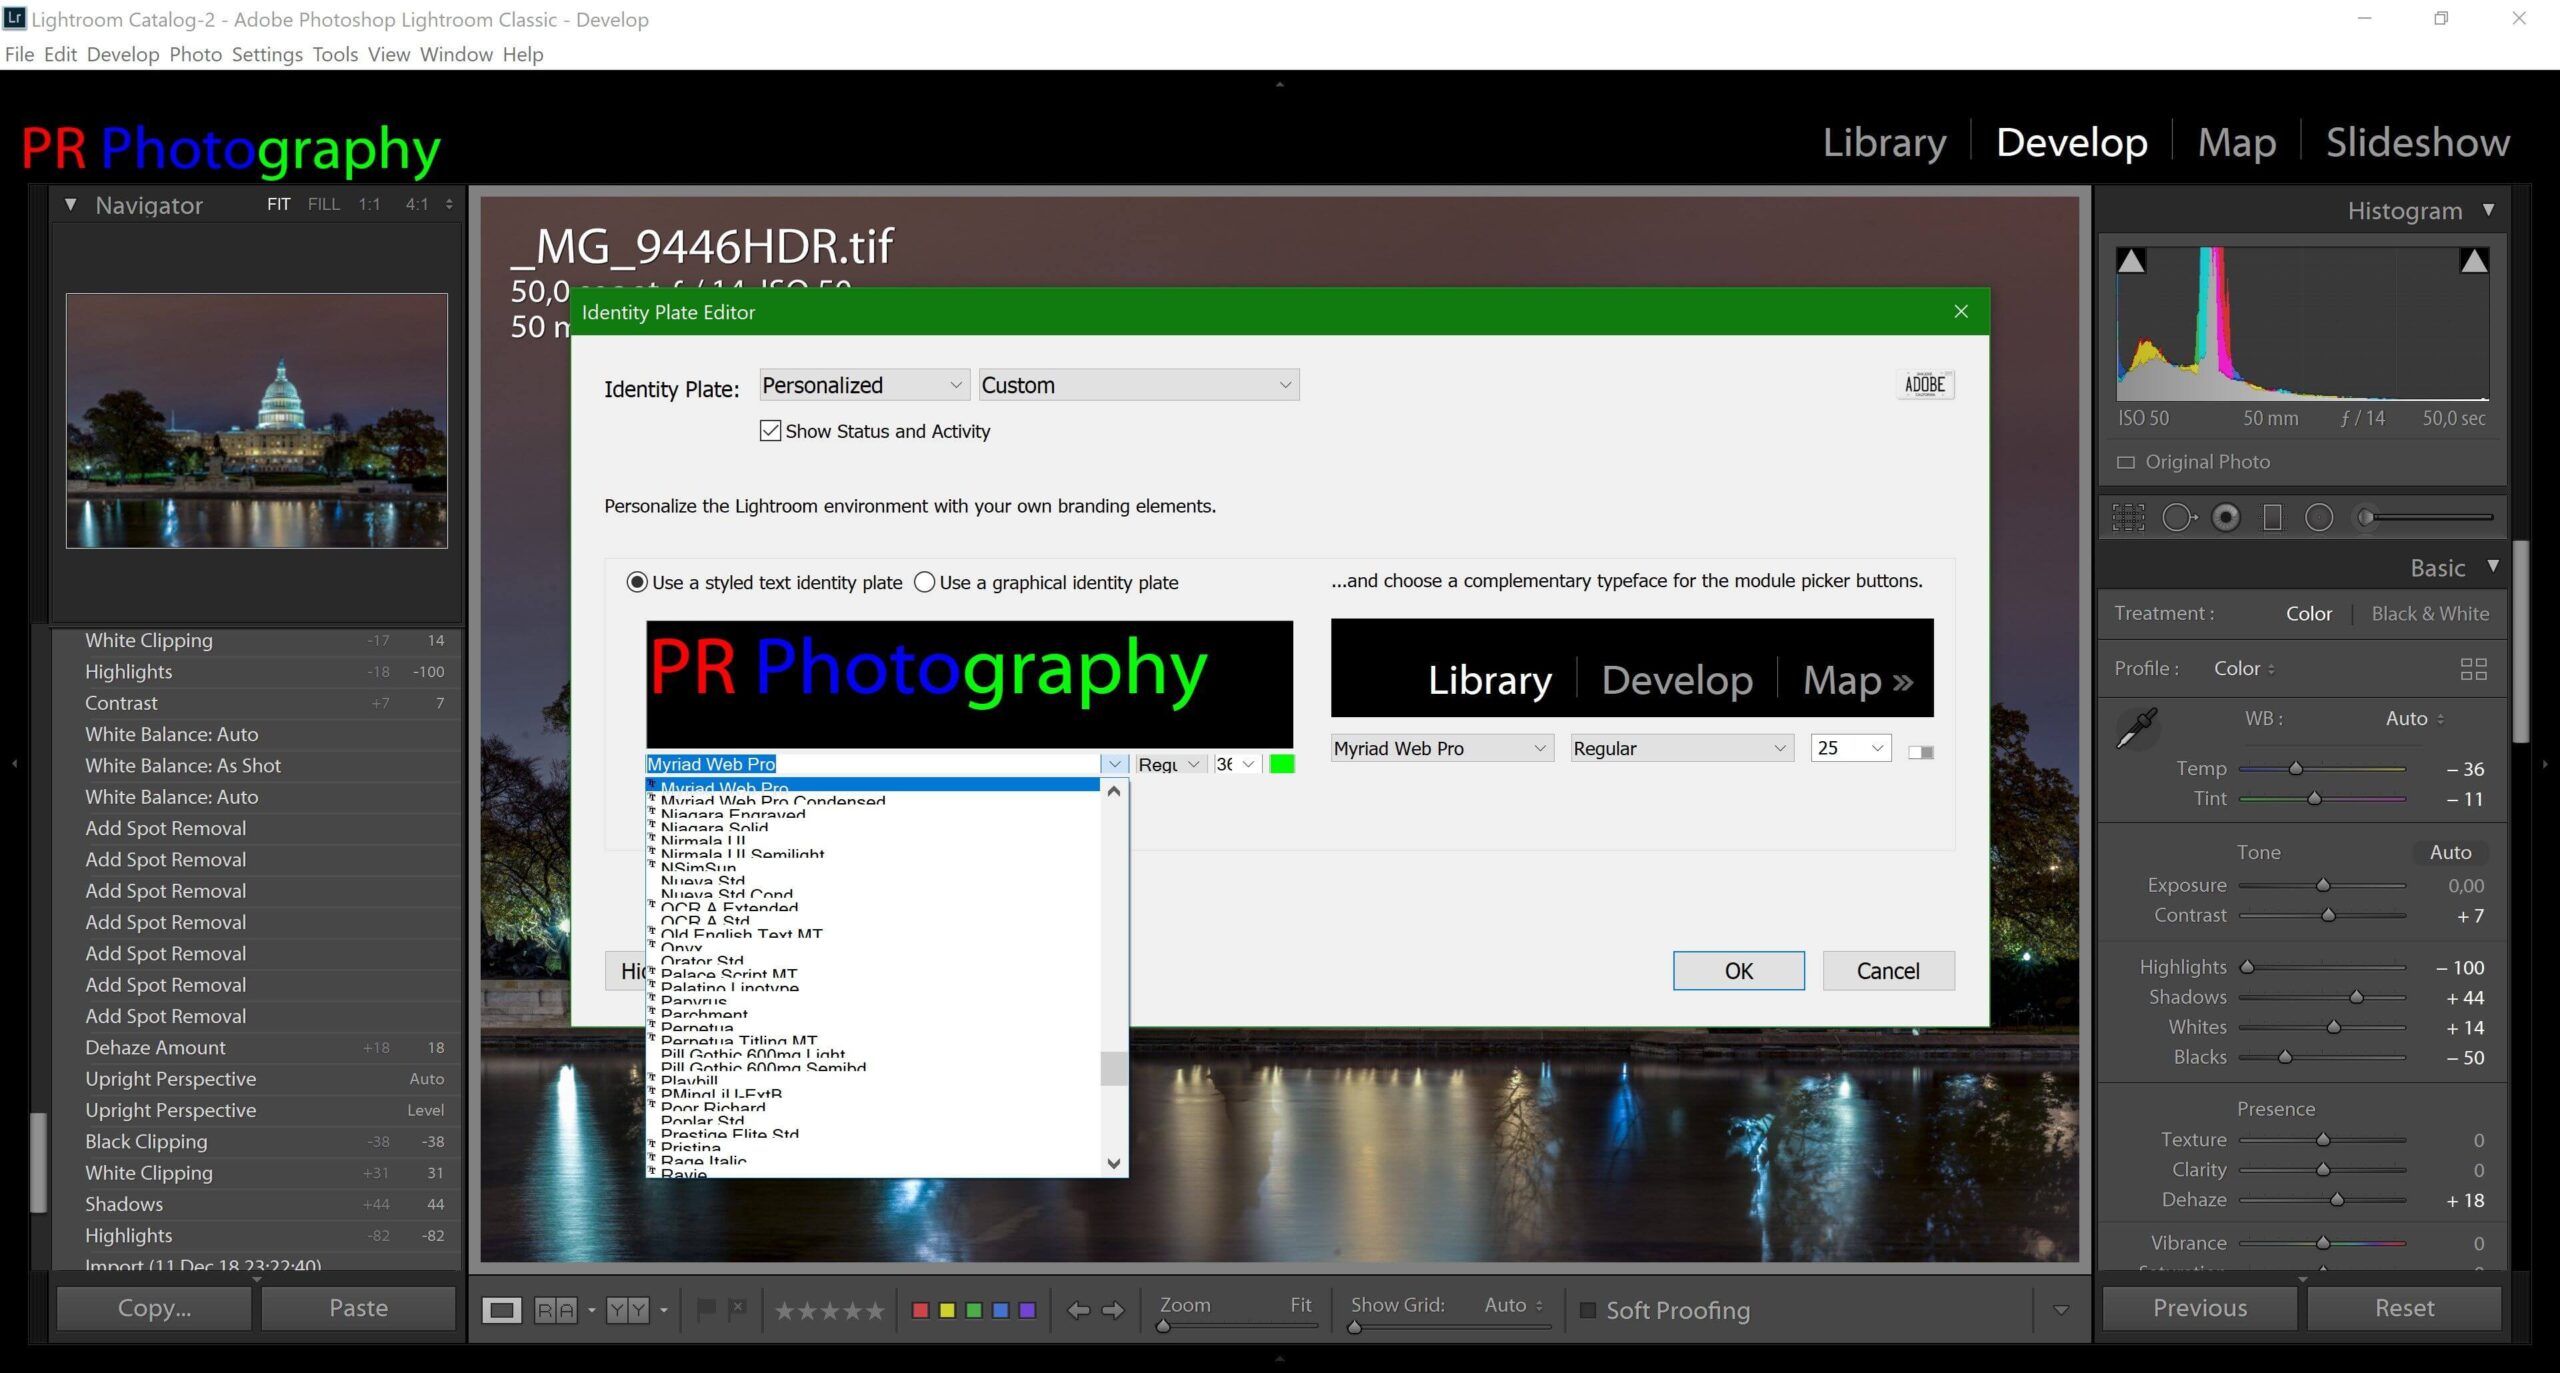Click the Loupe view icon in toolbar
This screenshot has width=2560, height=1373.
click(x=502, y=1310)
